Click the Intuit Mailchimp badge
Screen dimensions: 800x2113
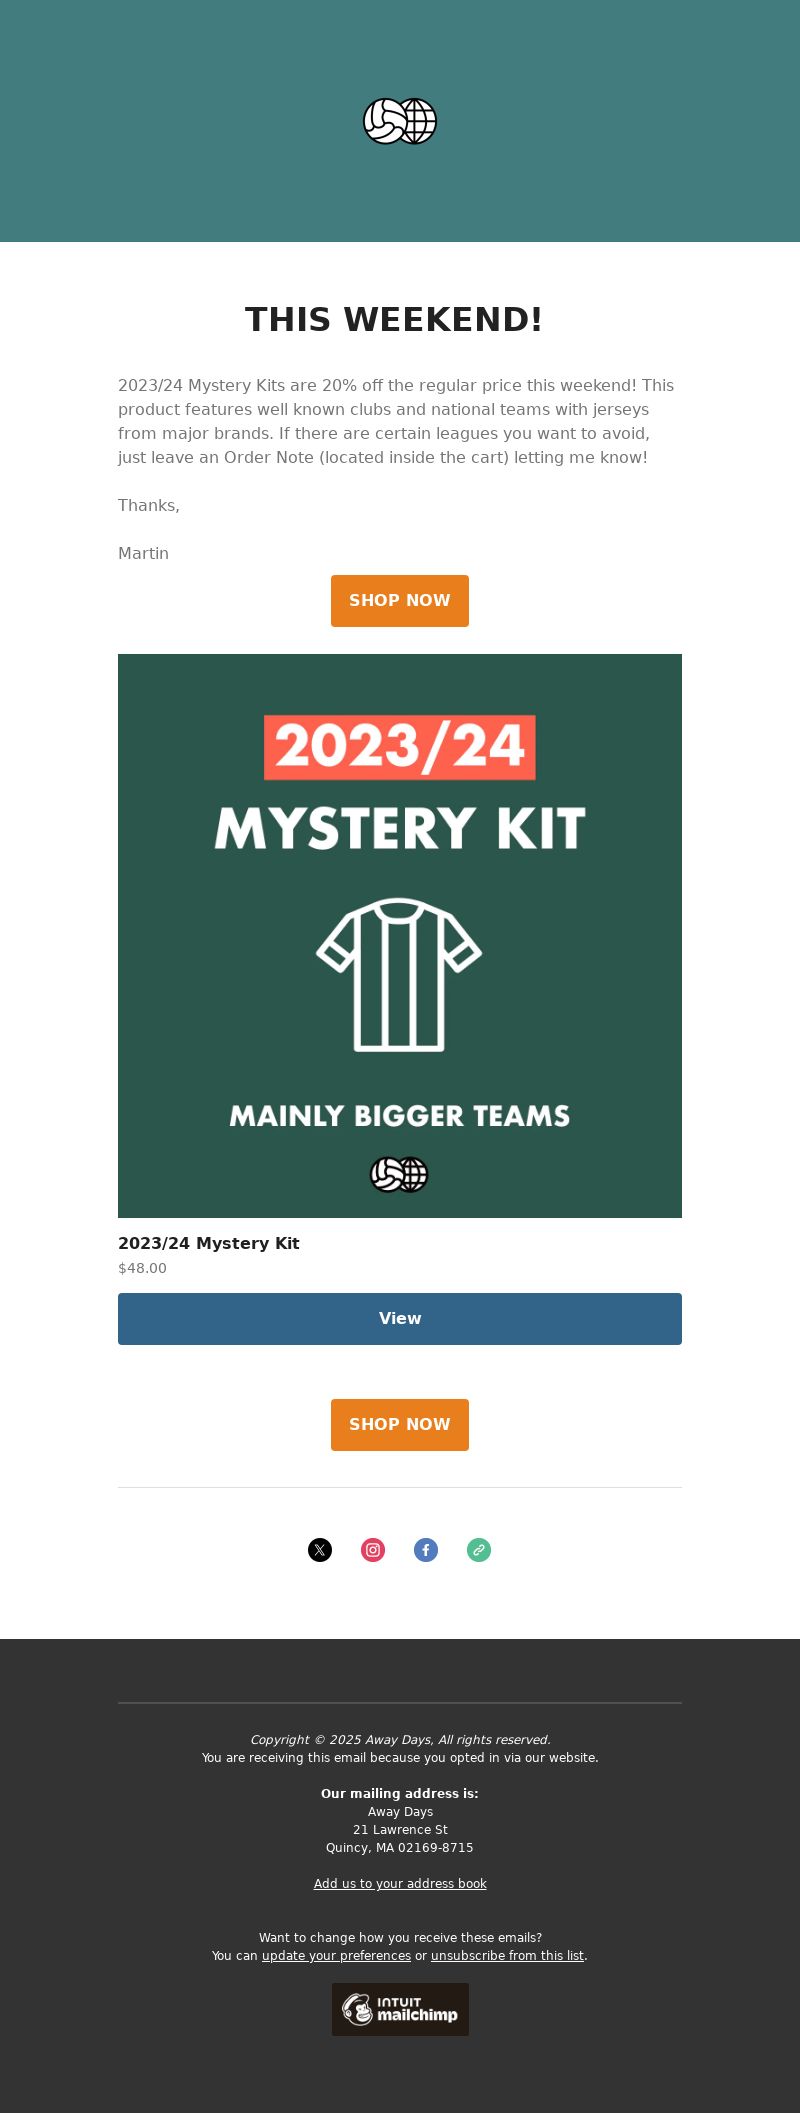(400, 2009)
